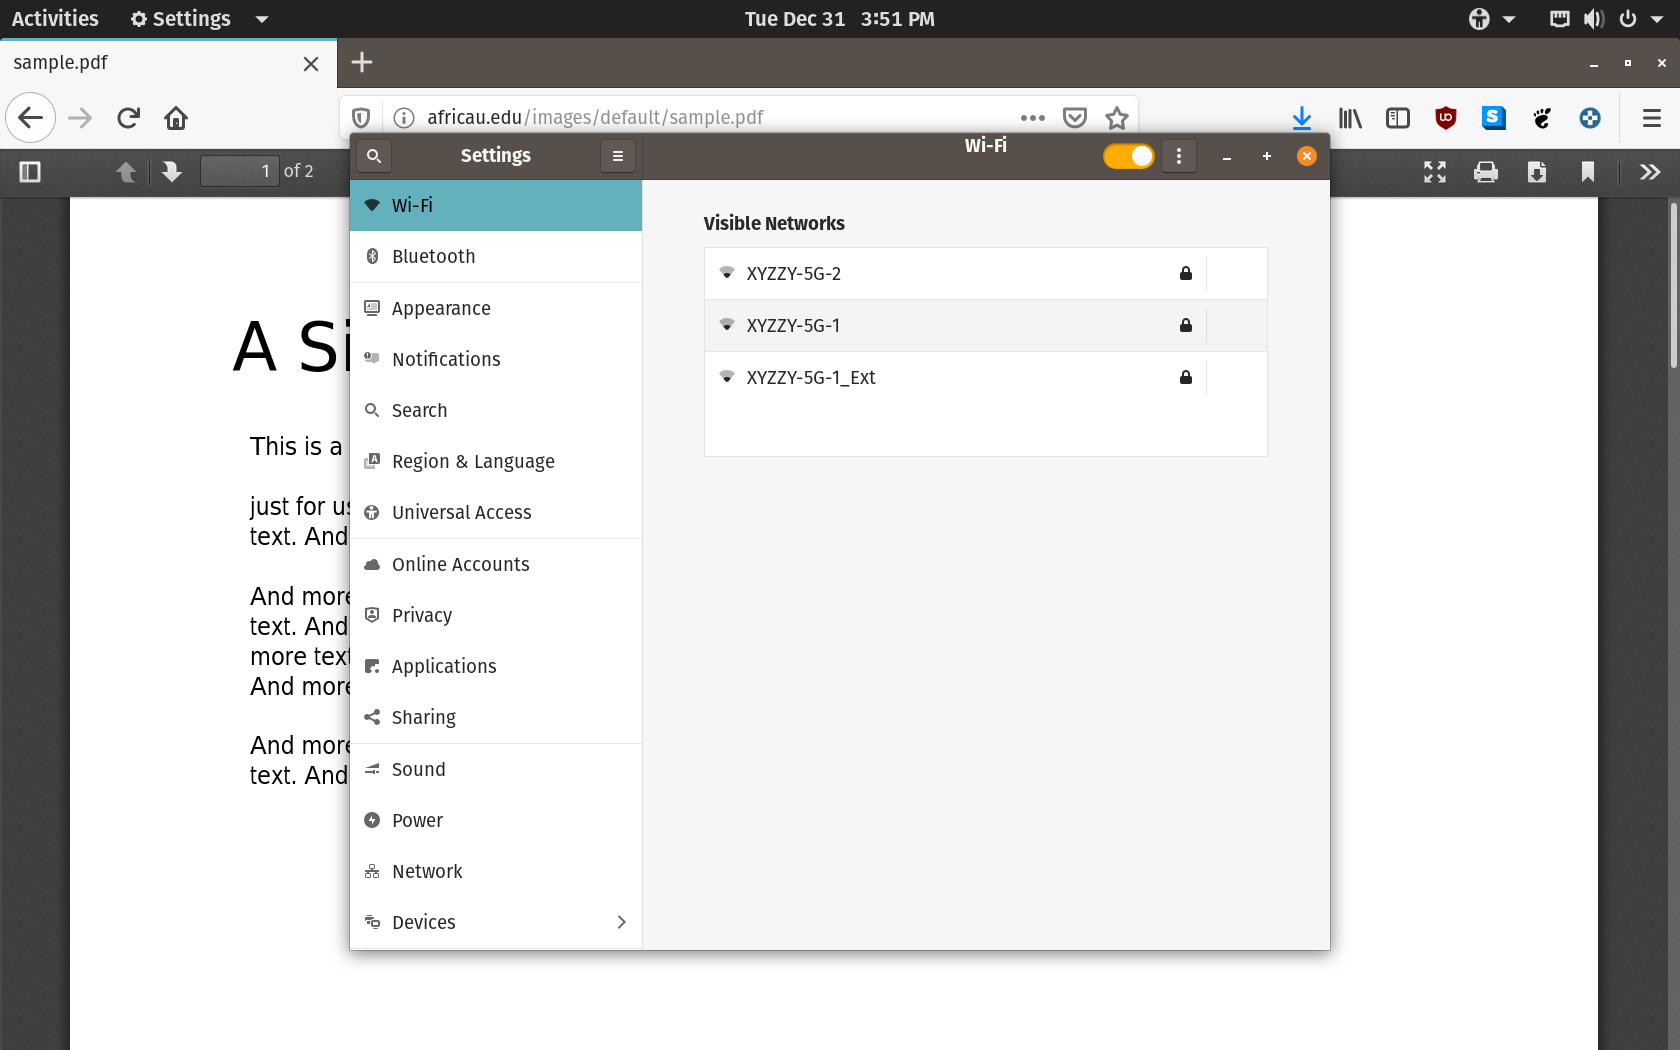Open the system status menu chevron
This screenshot has height=1050, width=1680.
(1657, 18)
